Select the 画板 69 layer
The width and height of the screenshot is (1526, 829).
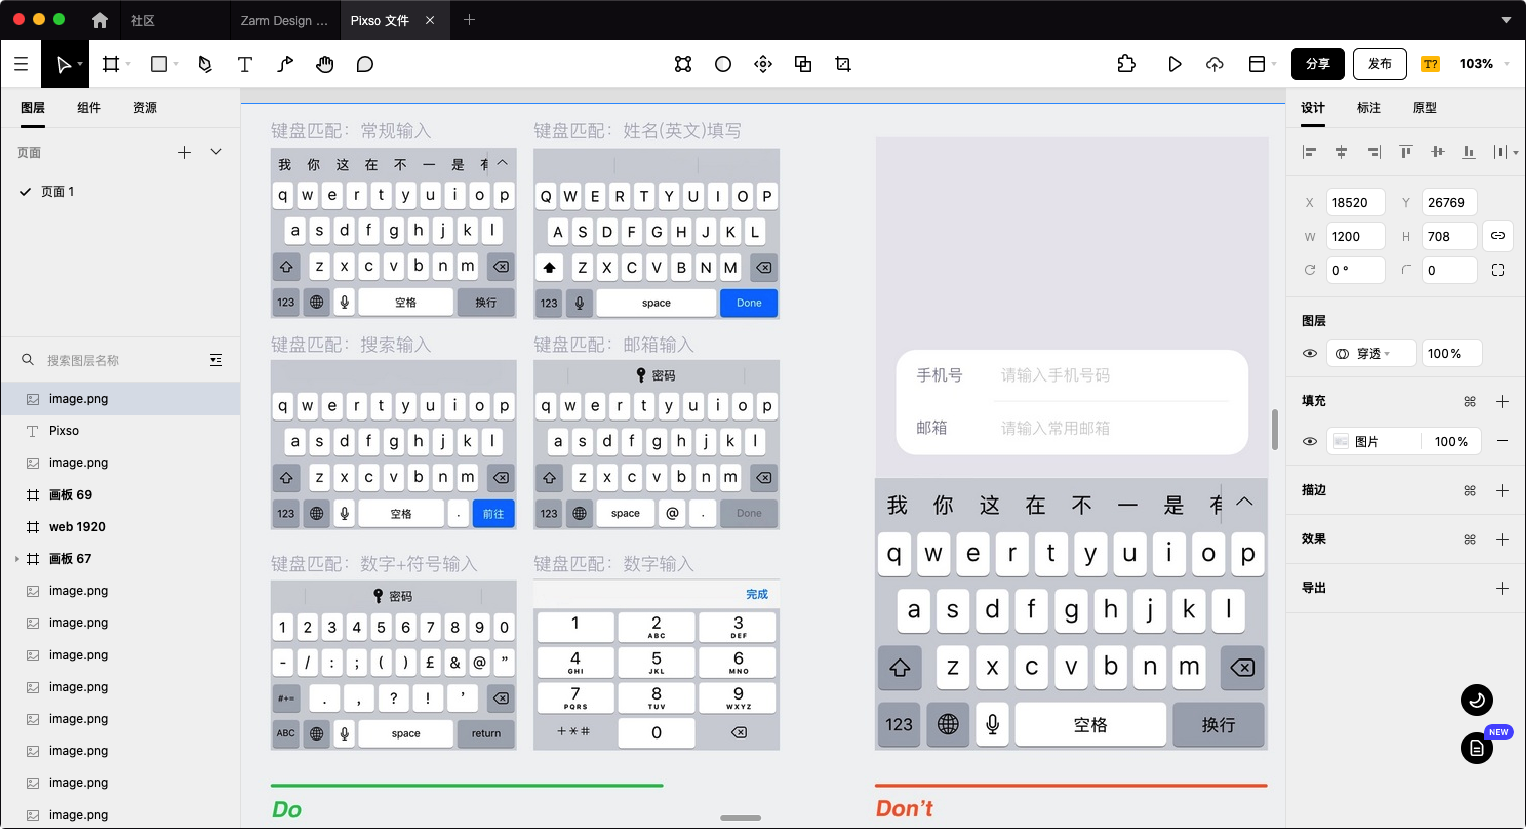coord(120,495)
